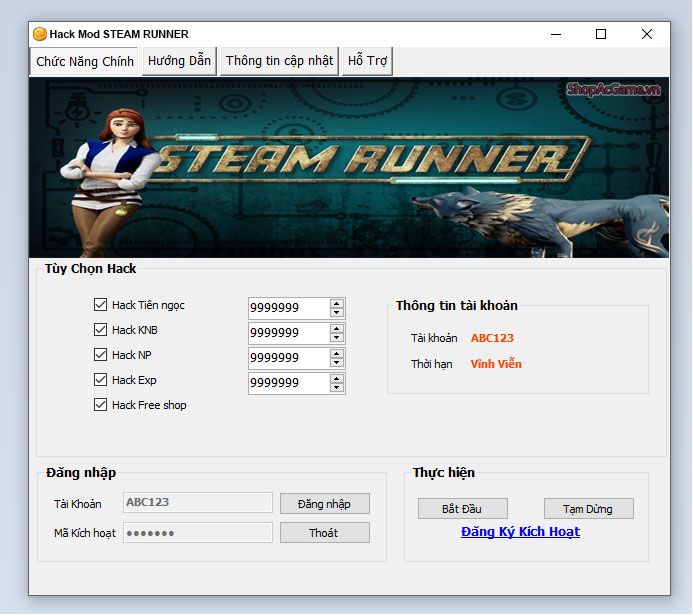Toggle the Hack Tiên ngọc checkbox
693x616 pixels.
(100, 304)
